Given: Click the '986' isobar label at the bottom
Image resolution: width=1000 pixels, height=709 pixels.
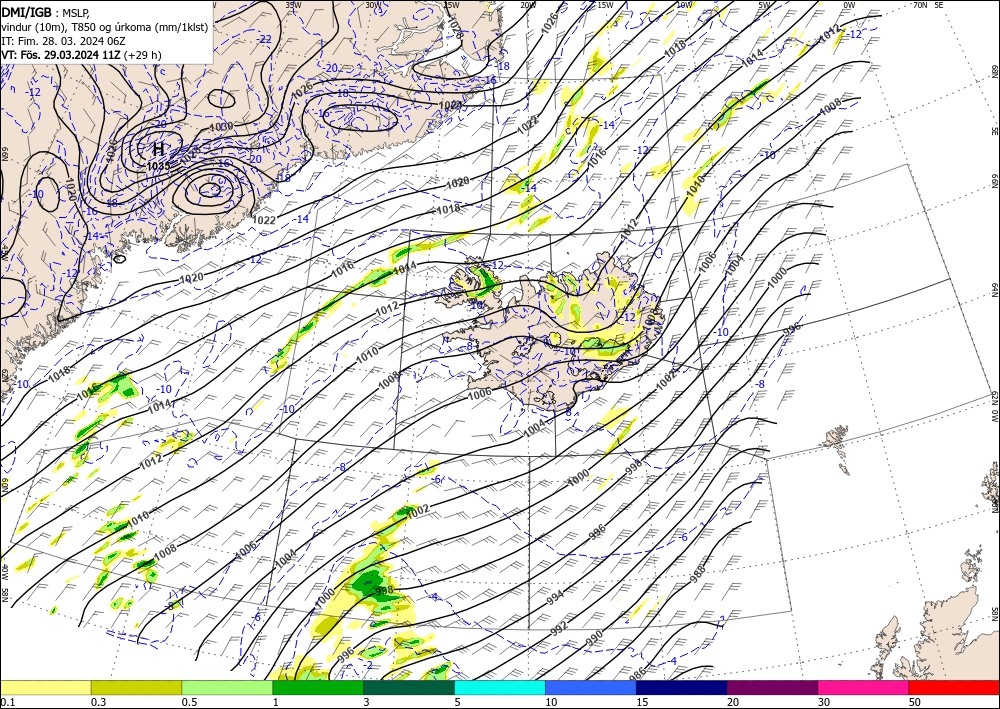Looking at the screenshot, I should click(638, 673).
